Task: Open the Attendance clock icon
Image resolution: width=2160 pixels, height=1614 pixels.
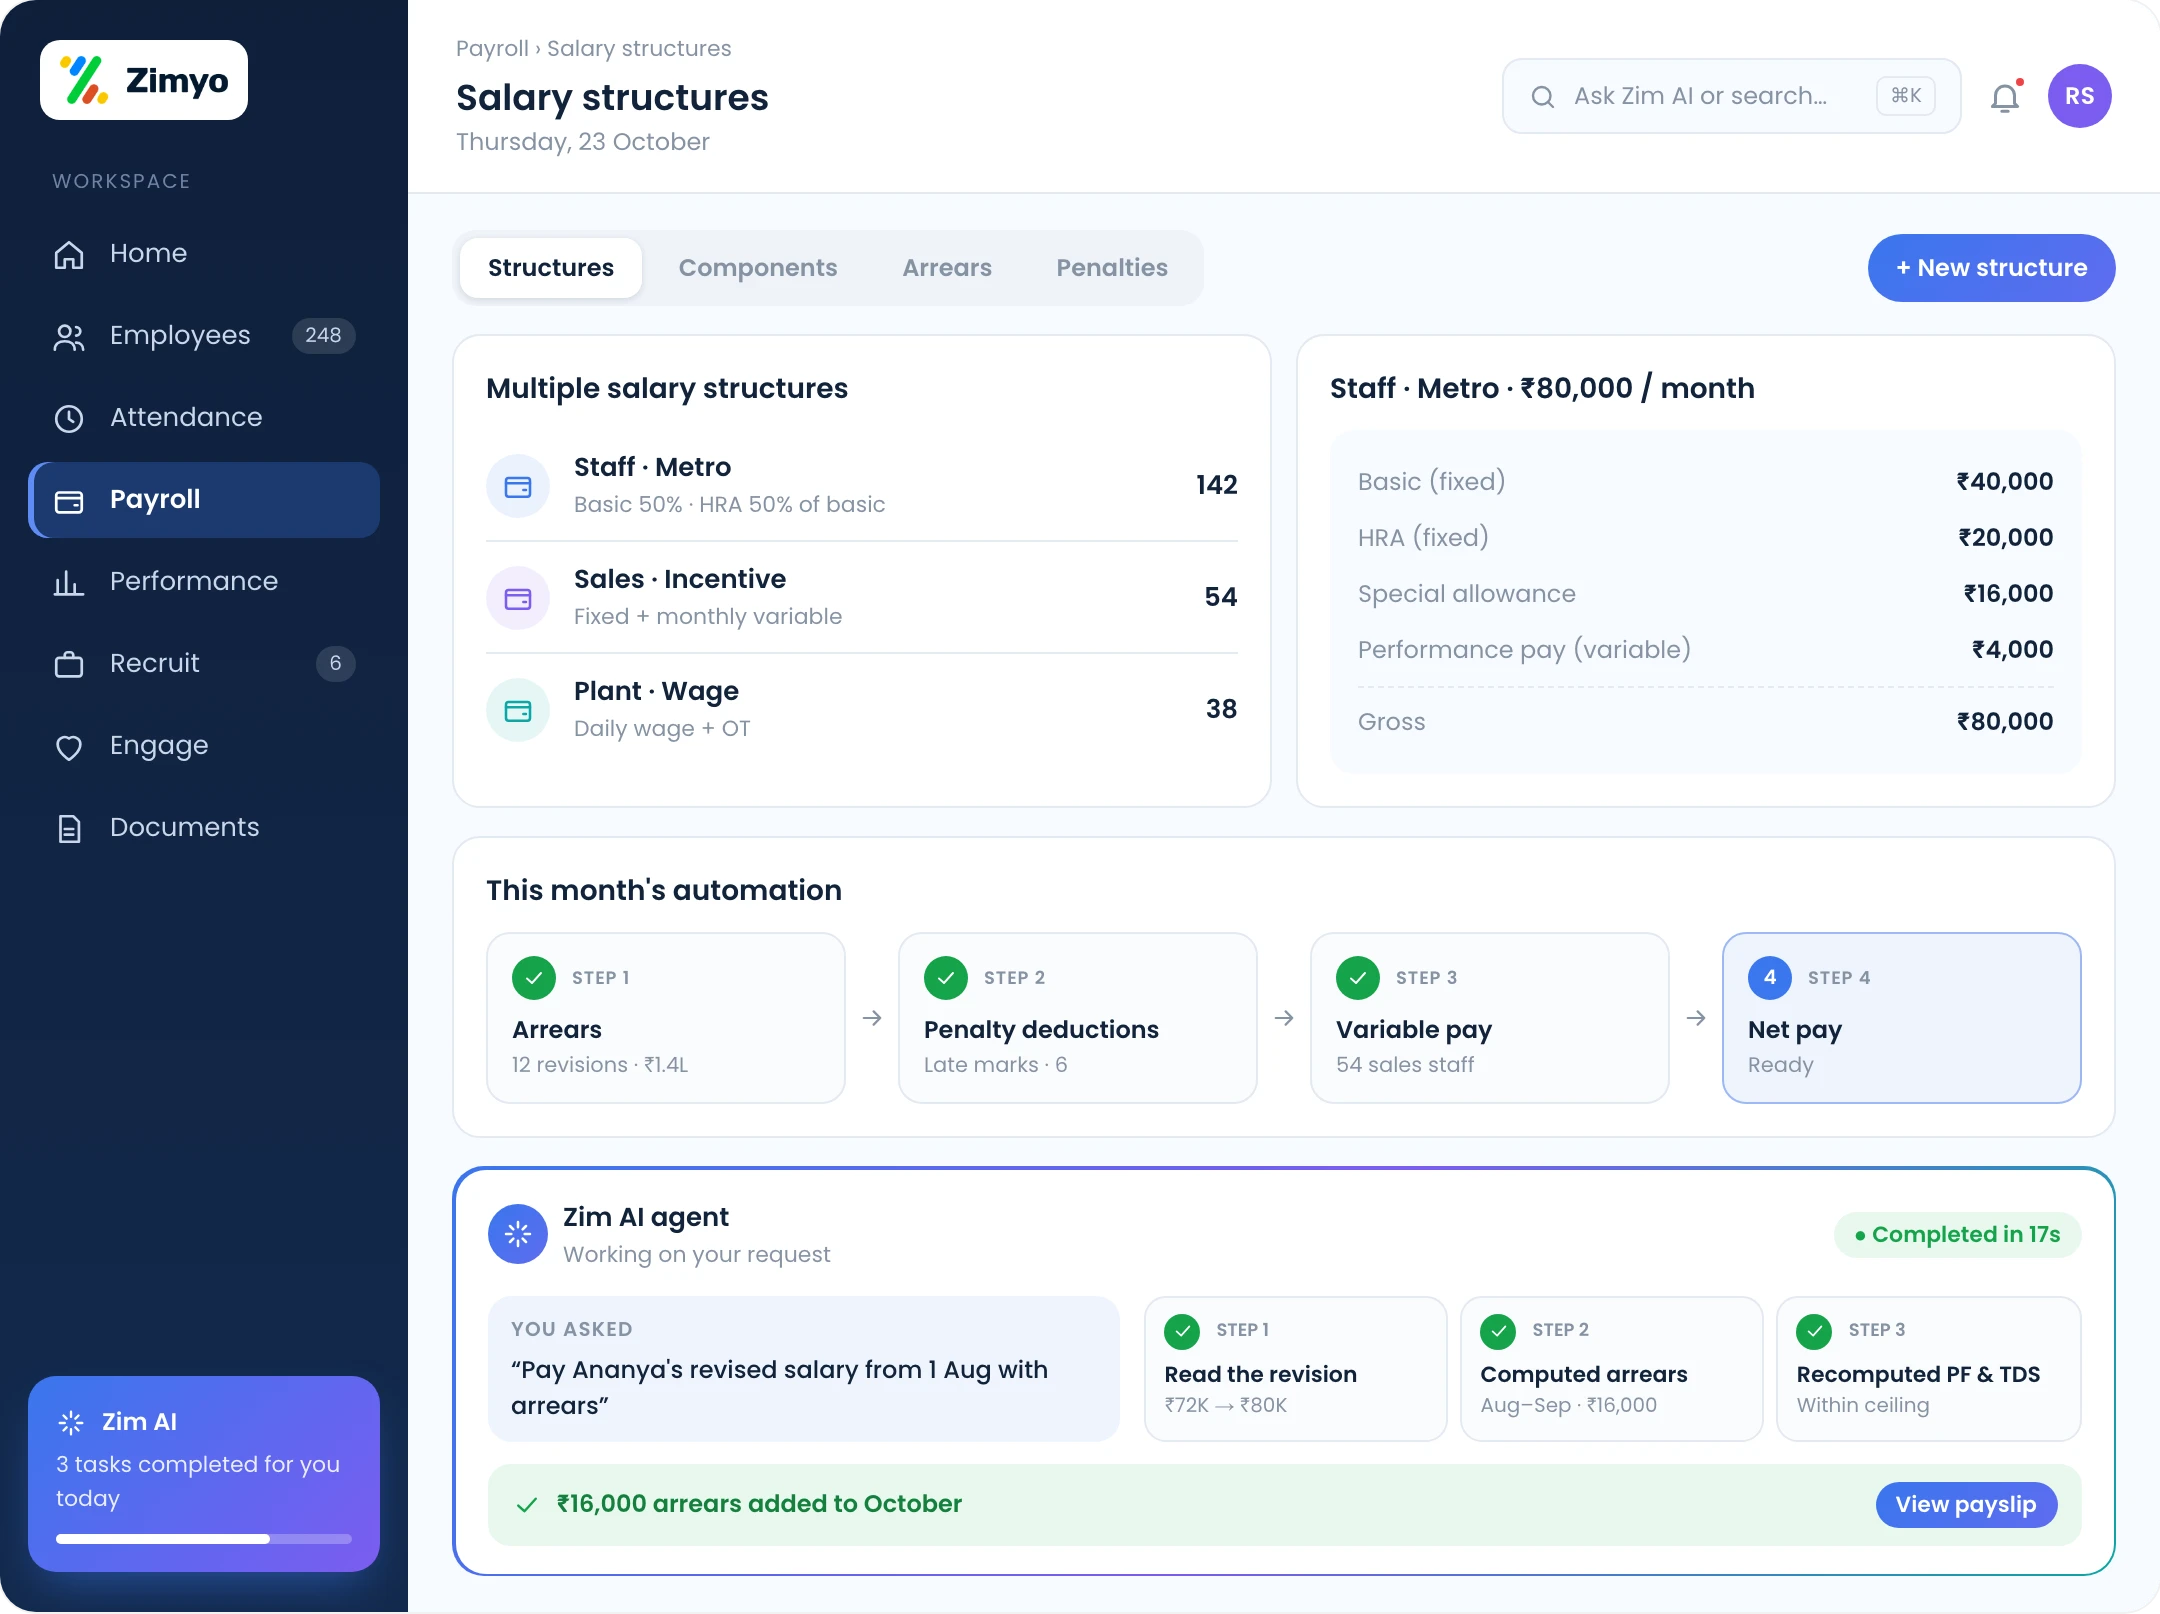Action: (x=69, y=418)
